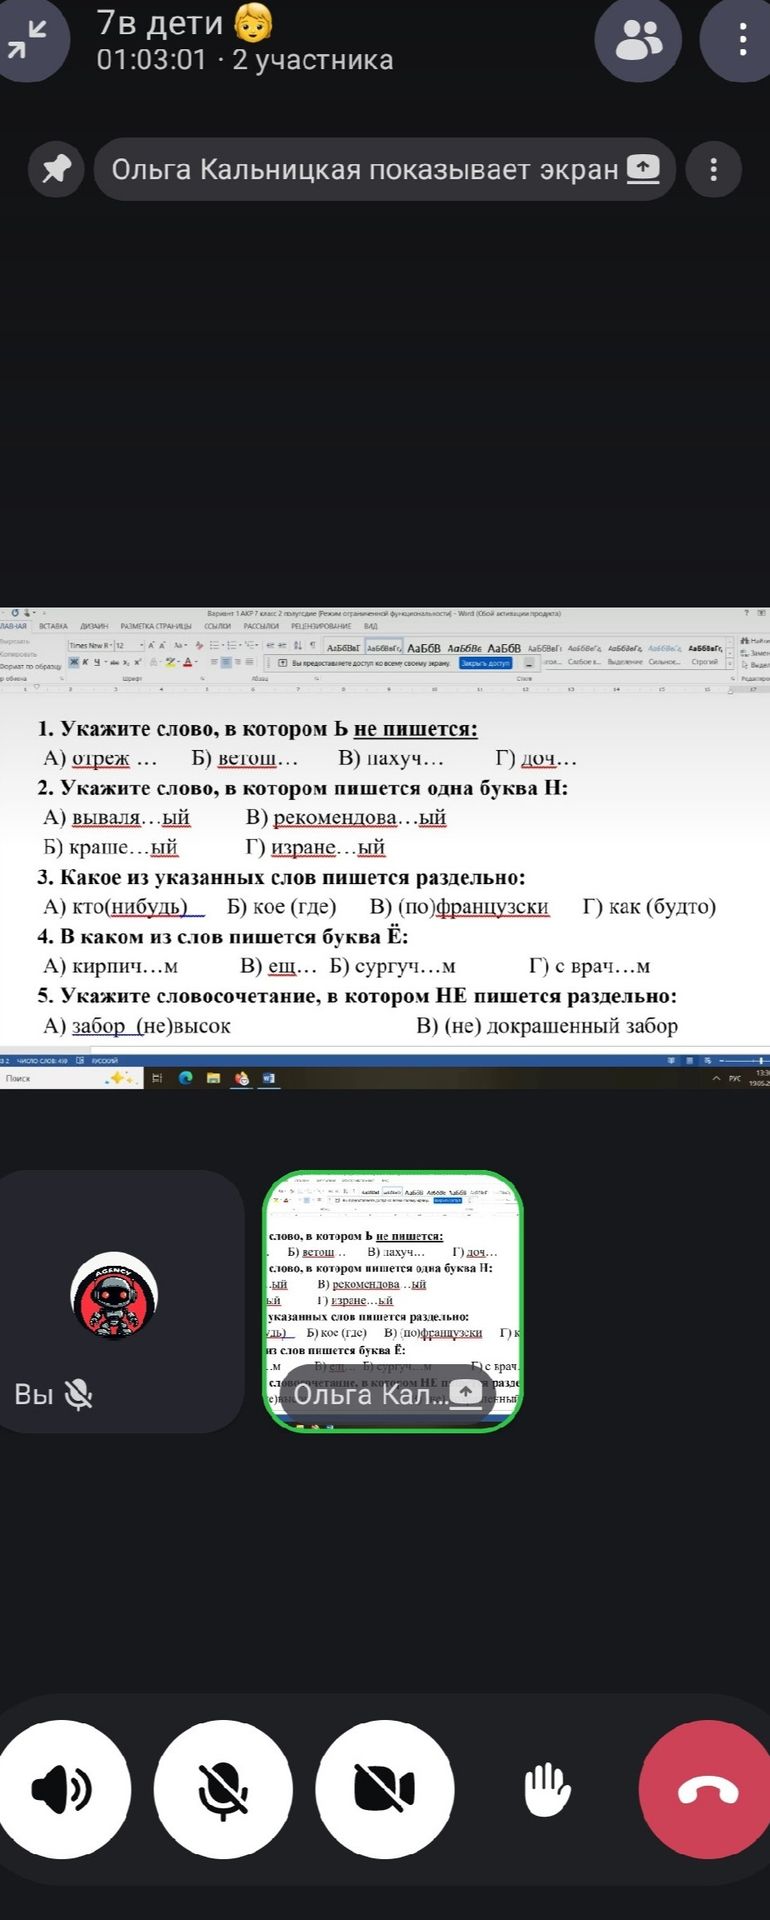Unmute the microphone button
The image size is (770, 1920).
(x=223, y=1789)
